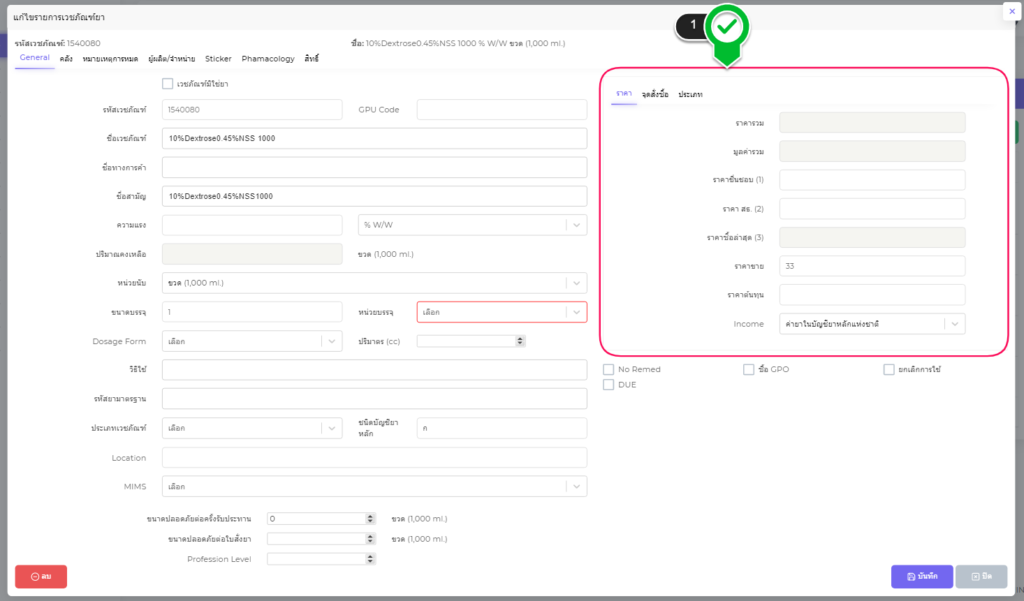Increment the ปริมาตร (cc) spinner arrows
The image size is (1024, 601).
click(x=519, y=339)
